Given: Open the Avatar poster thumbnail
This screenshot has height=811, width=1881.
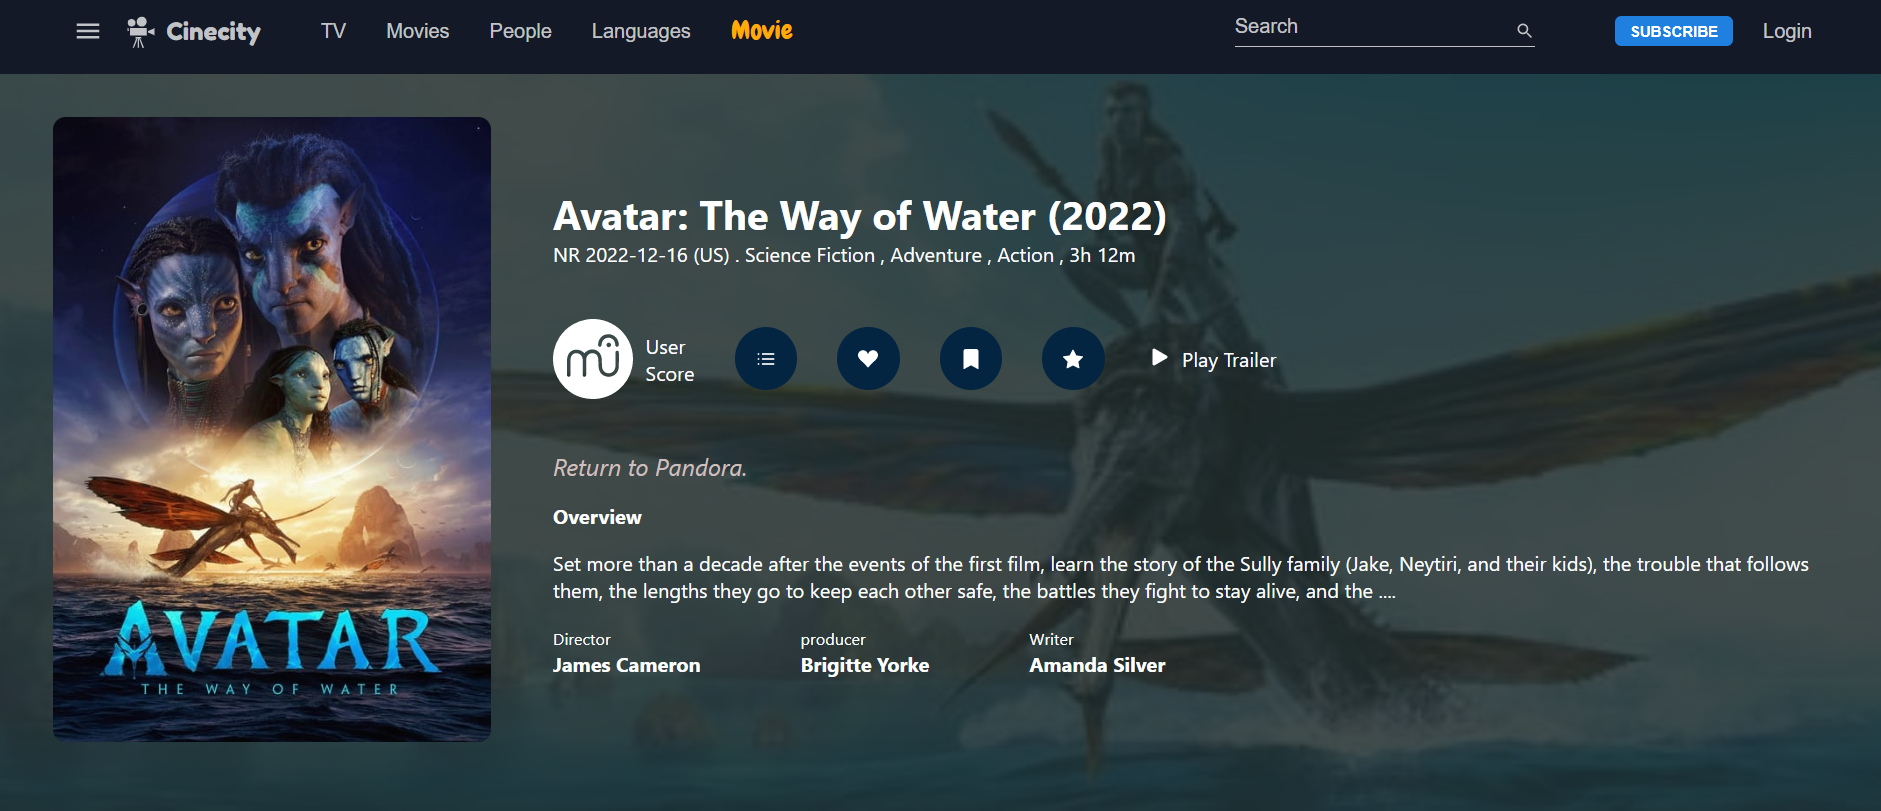Looking at the screenshot, I should click(x=272, y=429).
